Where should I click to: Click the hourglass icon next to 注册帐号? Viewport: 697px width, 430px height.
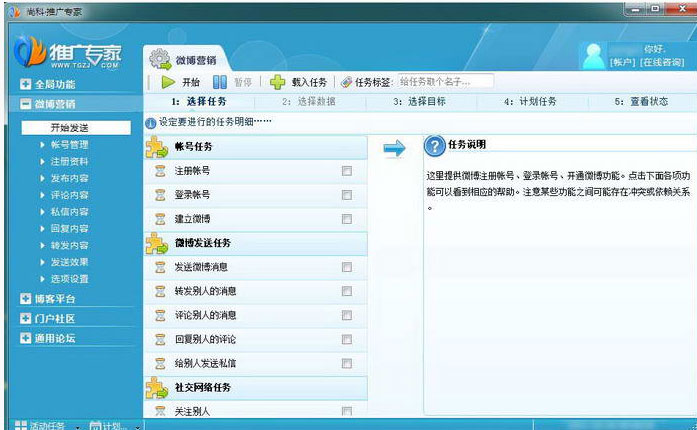tap(160, 171)
